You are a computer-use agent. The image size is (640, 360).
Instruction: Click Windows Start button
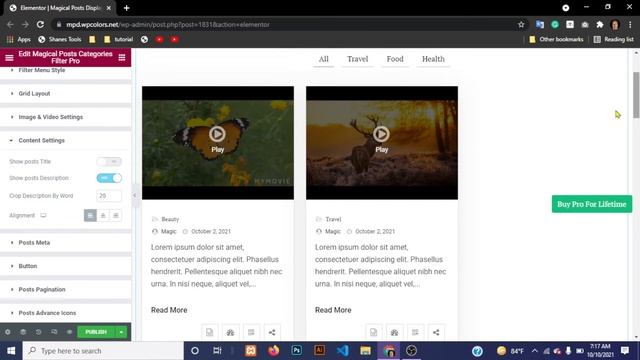click(x=11, y=351)
